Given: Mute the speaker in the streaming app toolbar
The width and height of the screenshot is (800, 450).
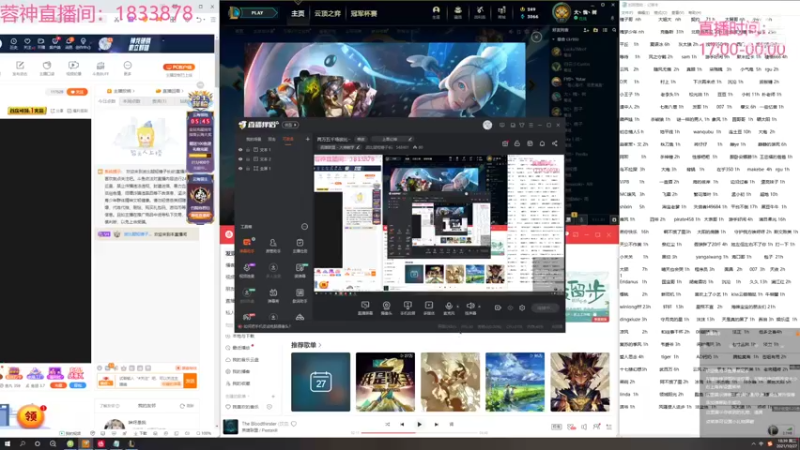Looking at the screenshot, I should click(x=470, y=306).
